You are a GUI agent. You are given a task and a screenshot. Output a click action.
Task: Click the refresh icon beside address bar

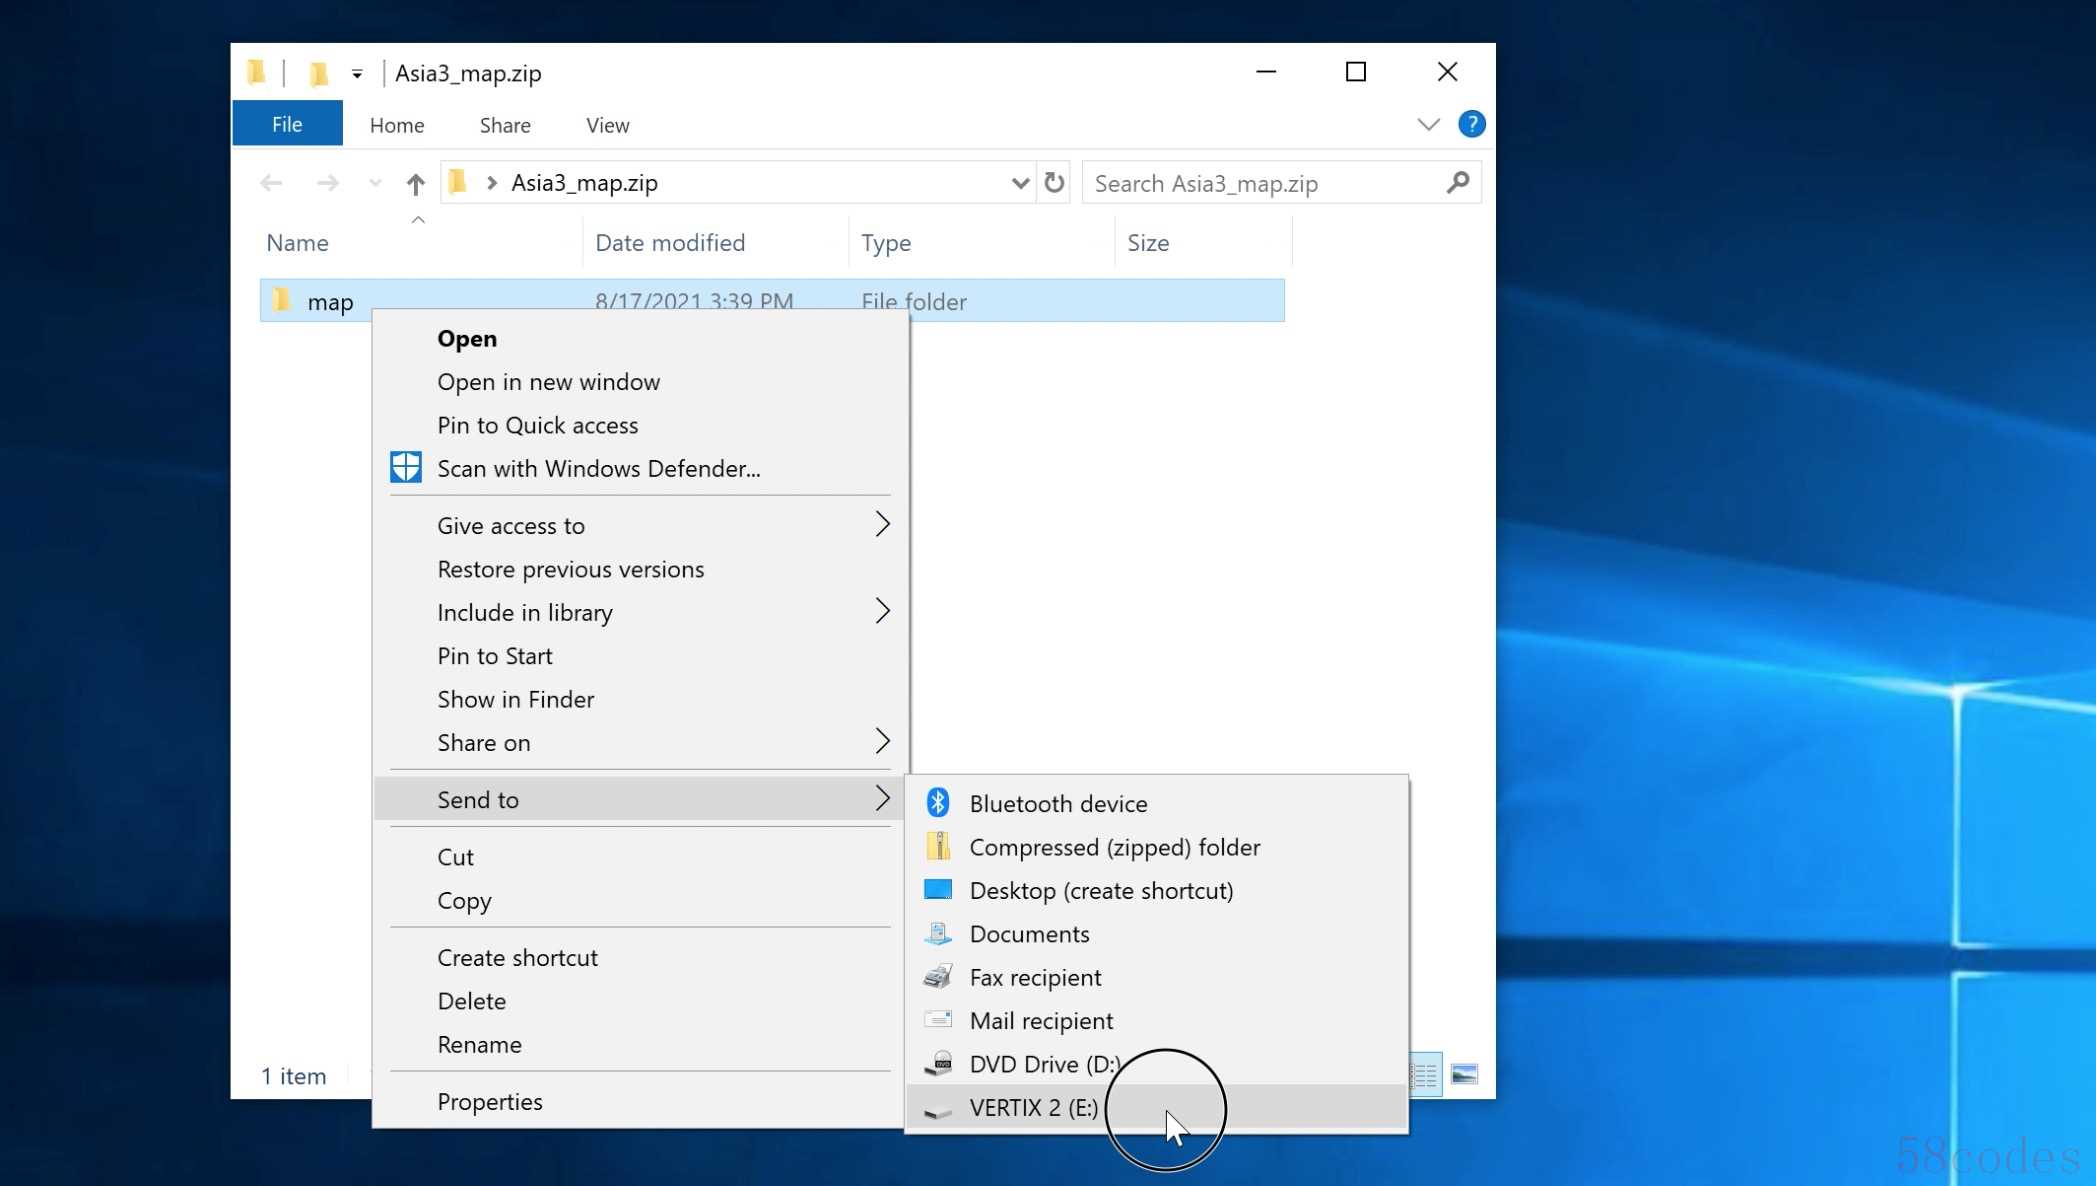(x=1054, y=183)
